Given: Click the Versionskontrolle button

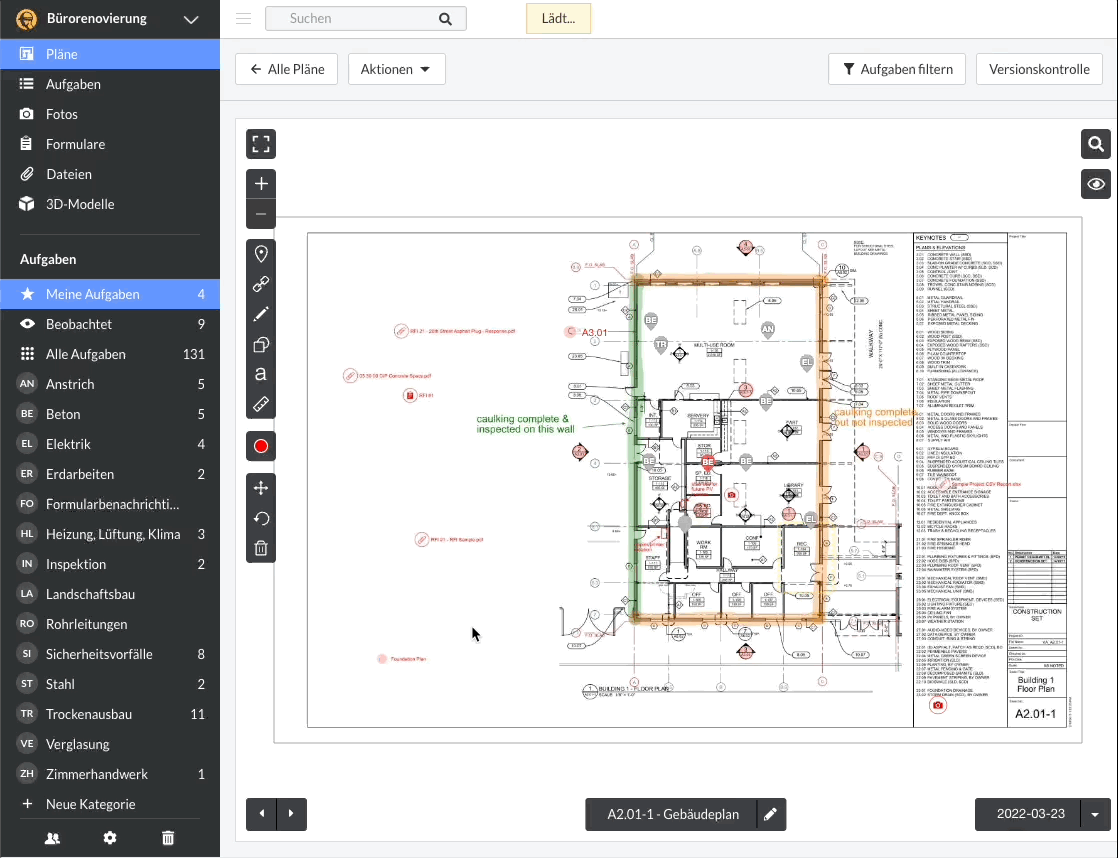Looking at the screenshot, I should click(x=1039, y=69).
